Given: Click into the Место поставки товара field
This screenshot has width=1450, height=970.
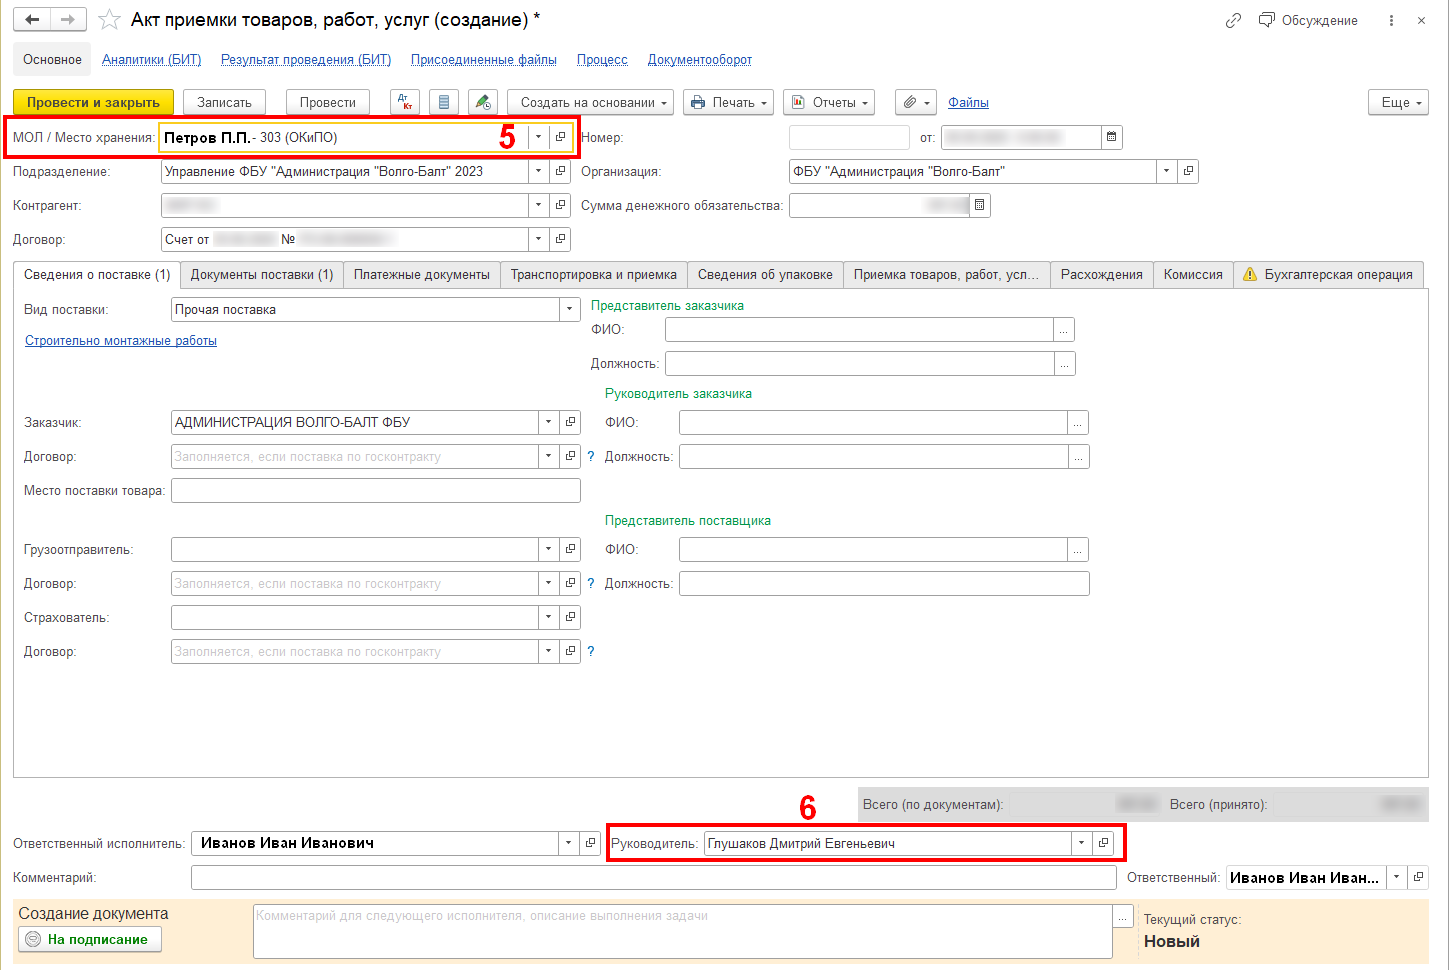Looking at the screenshot, I should pos(375,490).
